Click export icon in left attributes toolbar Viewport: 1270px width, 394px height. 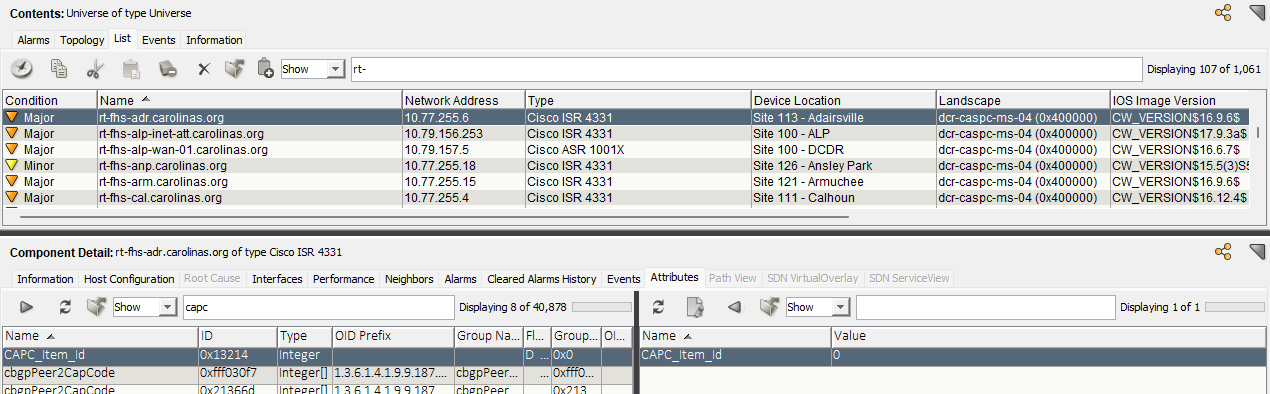coord(96,307)
